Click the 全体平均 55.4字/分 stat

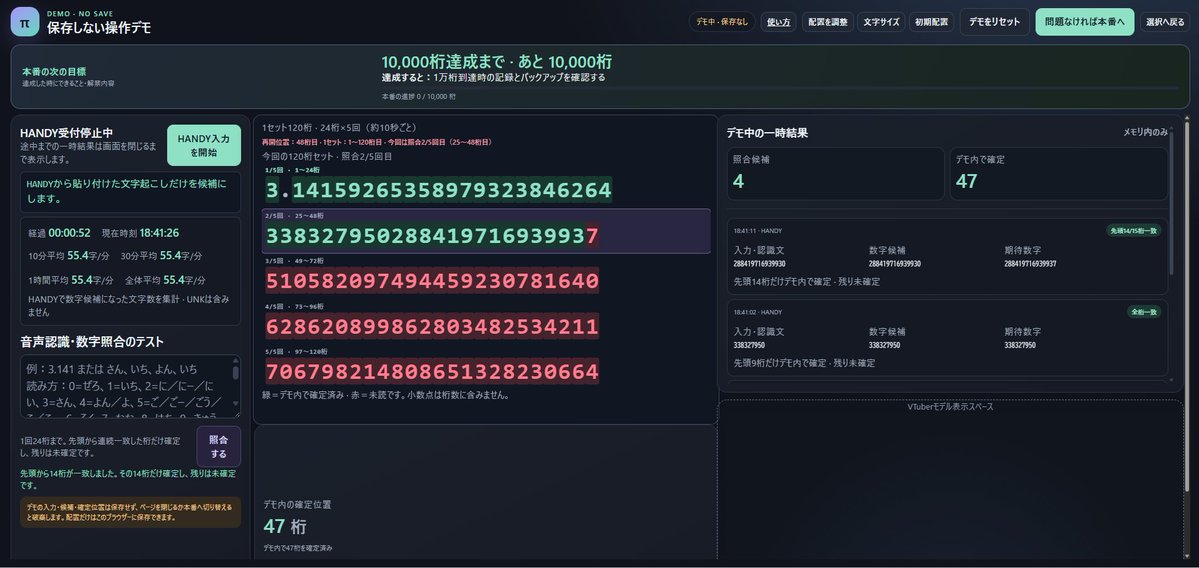tap(167, 280)
